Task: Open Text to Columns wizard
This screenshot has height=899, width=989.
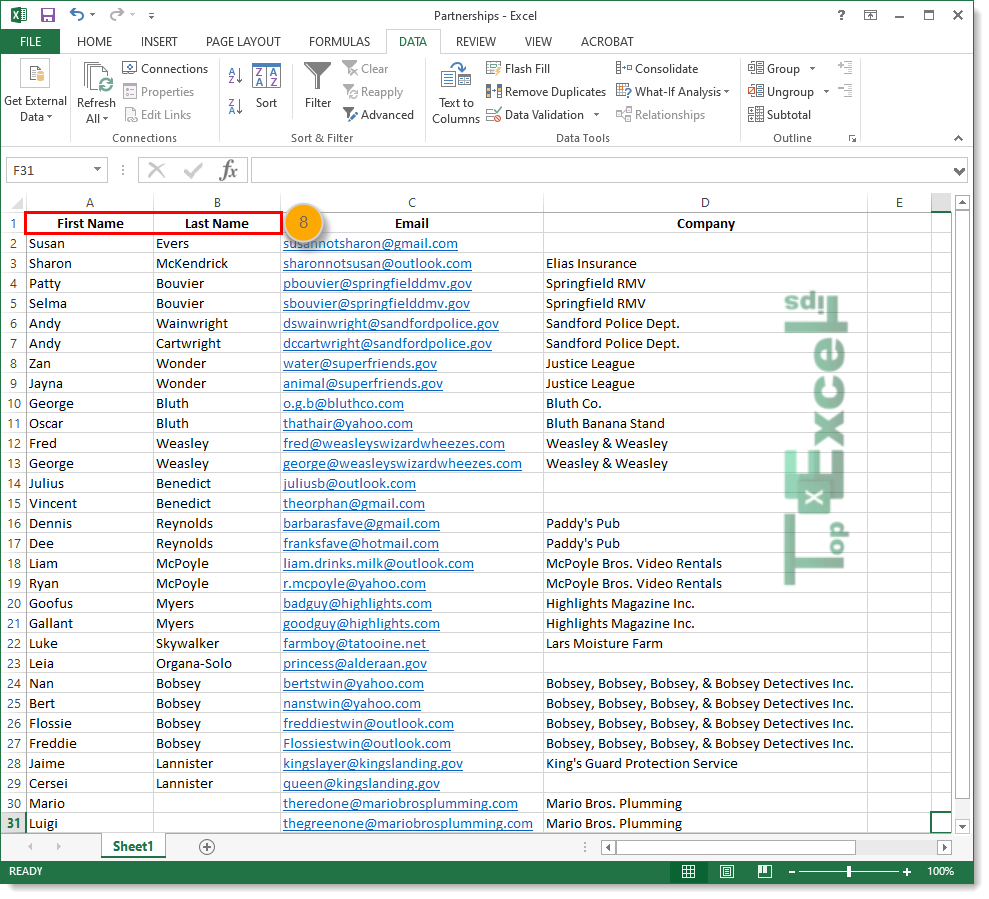Action: 456,93
